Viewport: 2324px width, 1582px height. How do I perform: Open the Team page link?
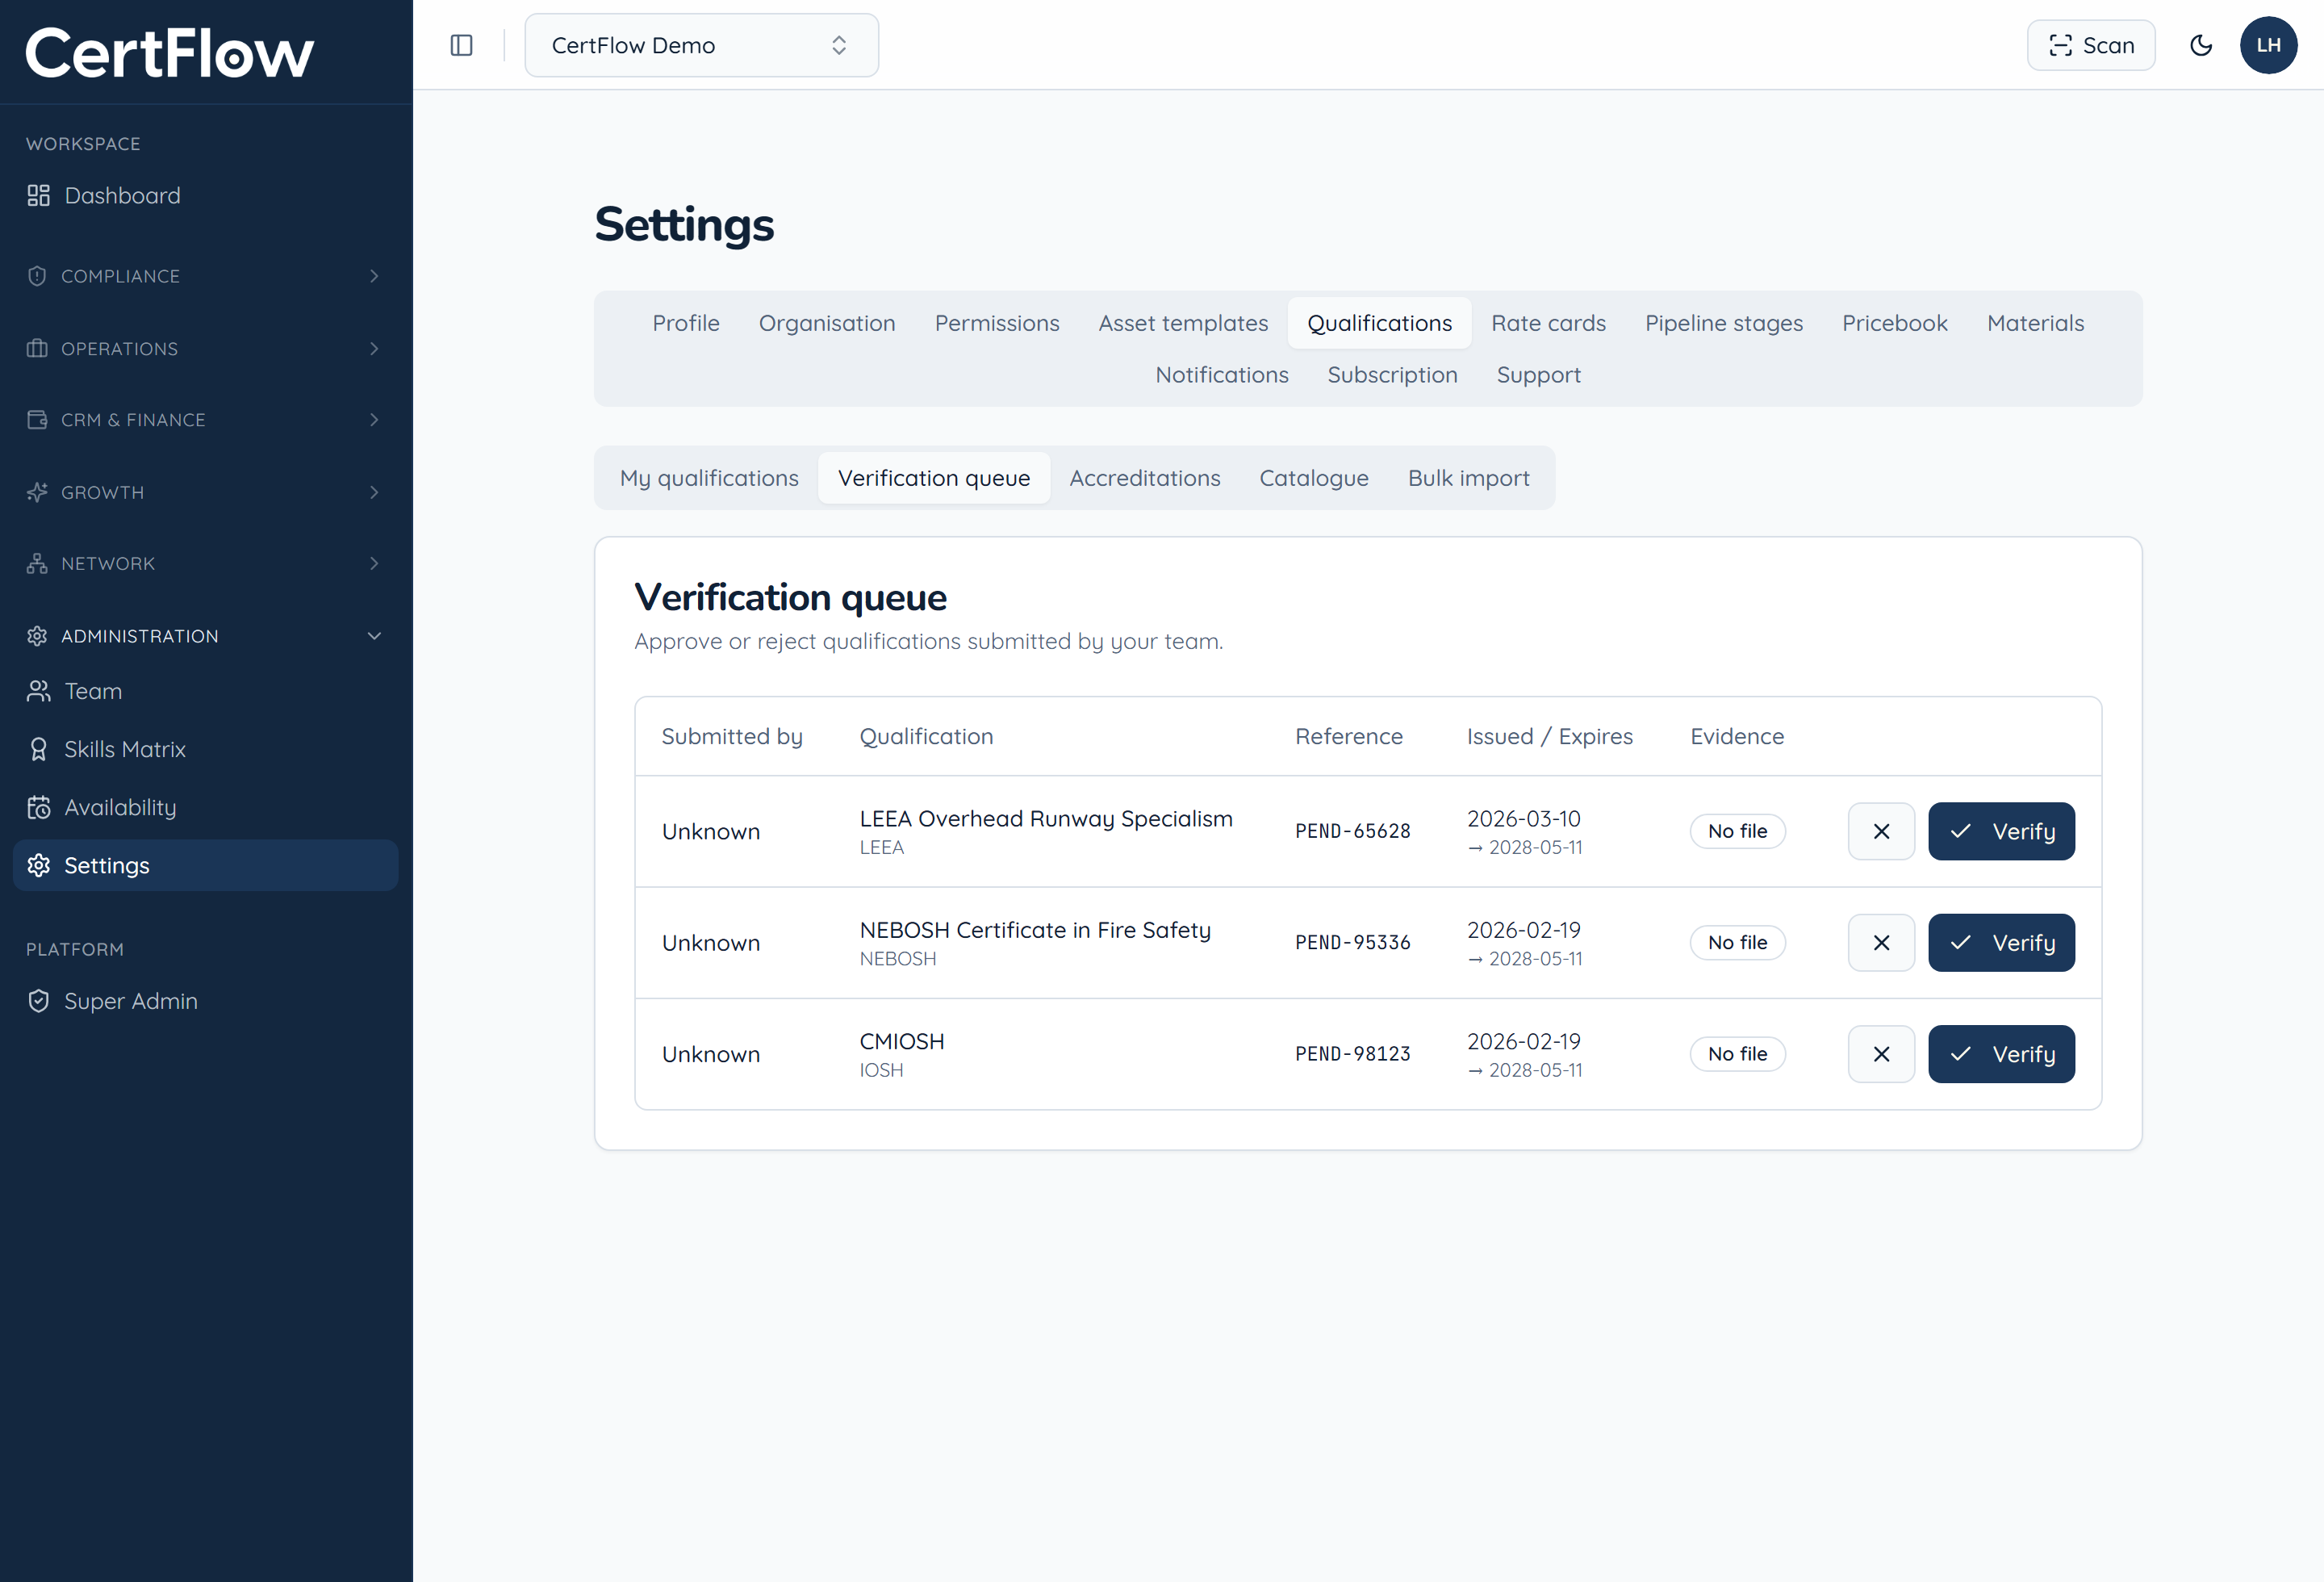pos(205,691)
